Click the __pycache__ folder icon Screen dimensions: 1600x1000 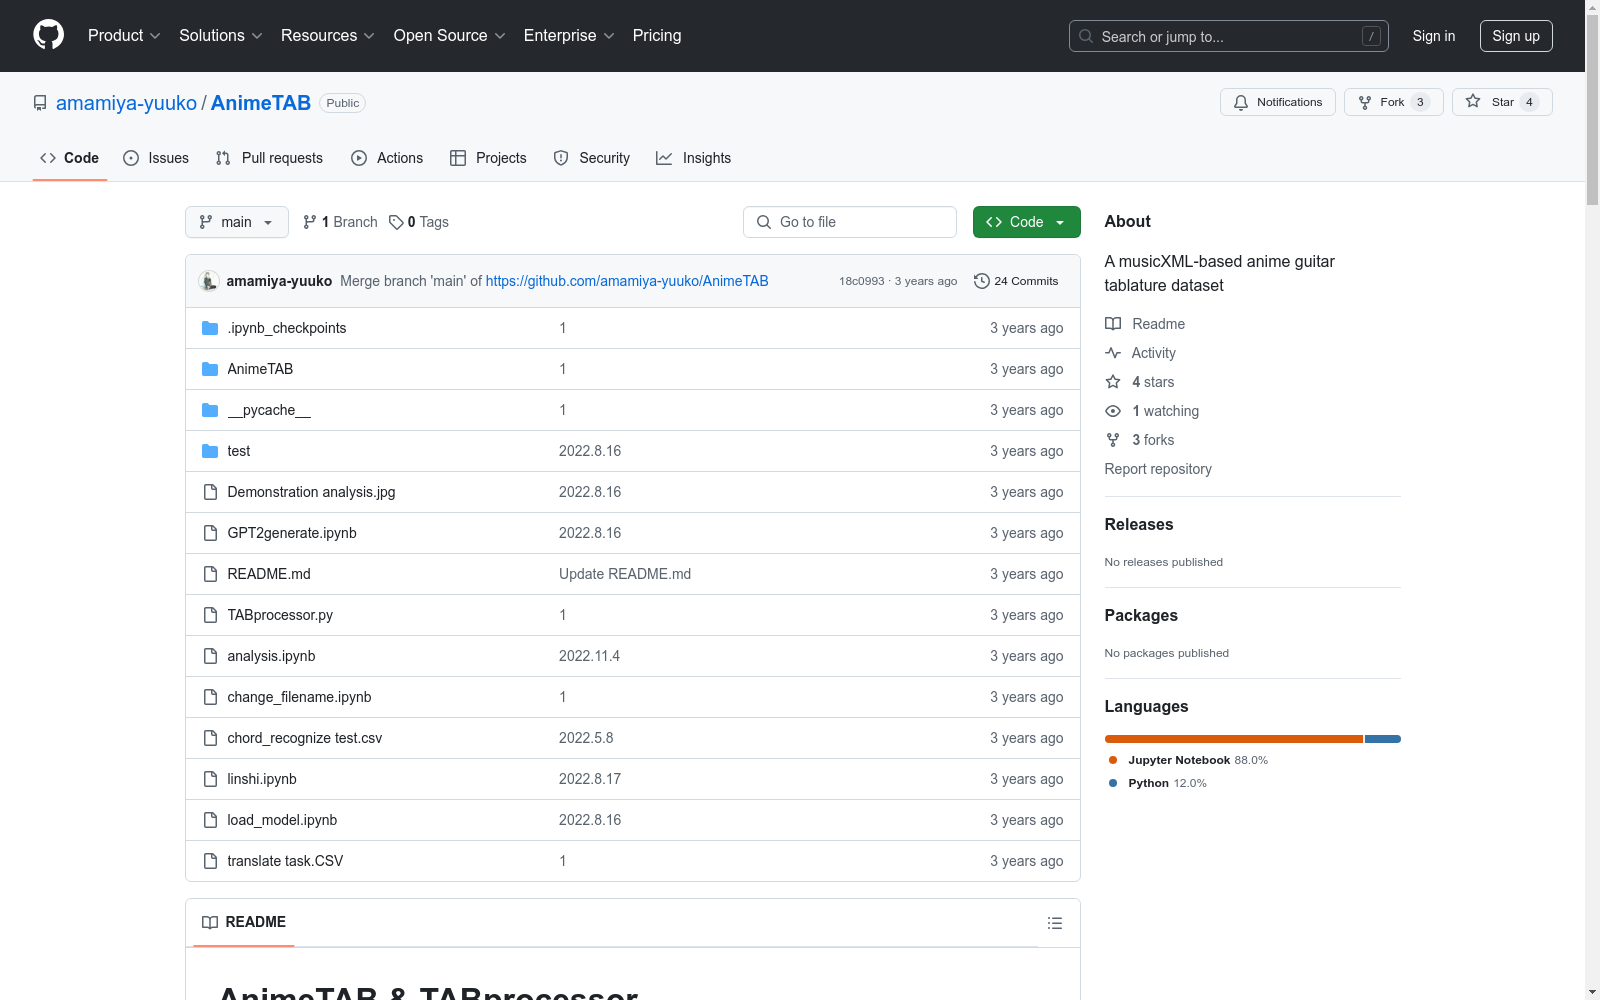[x=210, y=410]
